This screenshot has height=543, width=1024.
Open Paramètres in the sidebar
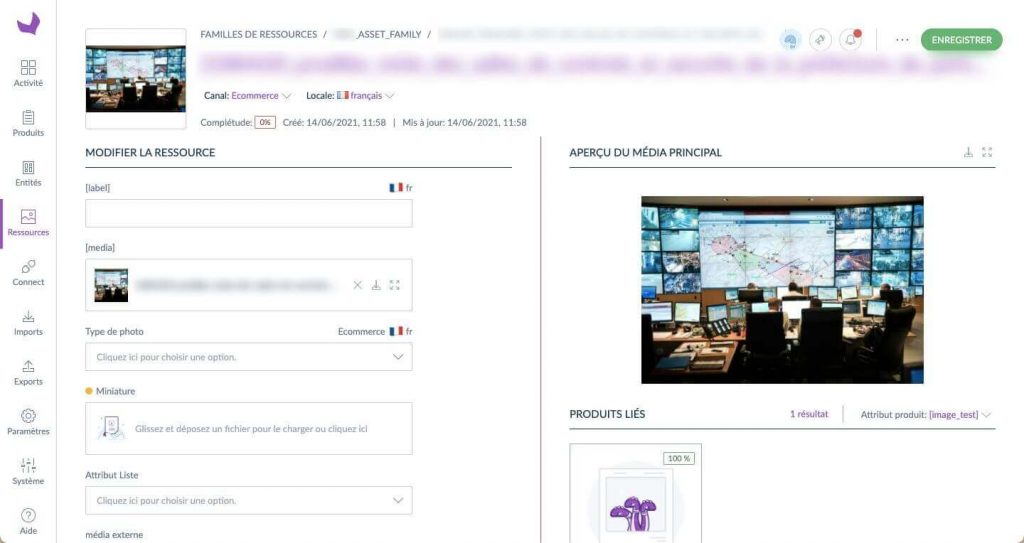point(28,421)
